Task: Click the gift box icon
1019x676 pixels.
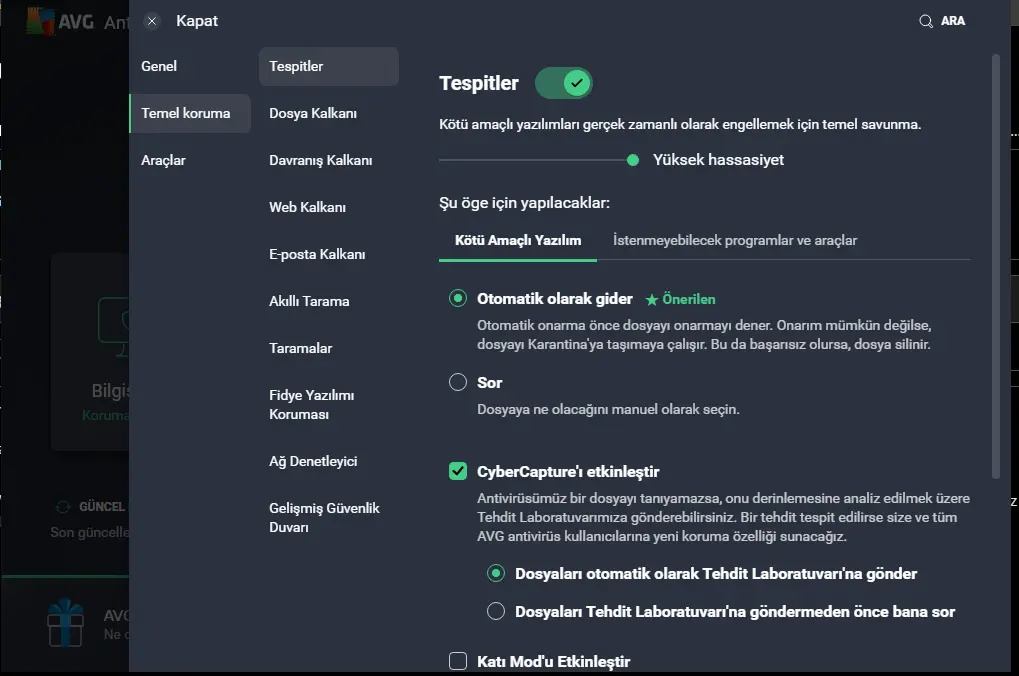Action: 66,623
